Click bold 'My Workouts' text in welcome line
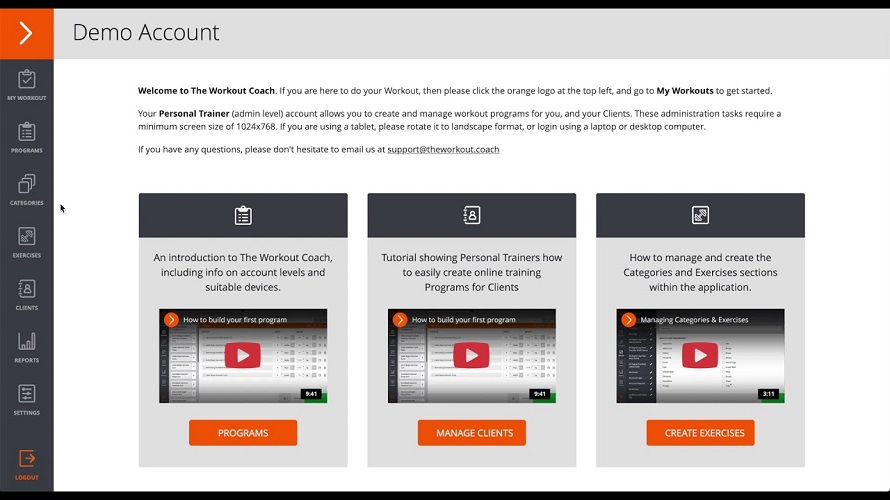890x500 pixels. click(685, 91)
